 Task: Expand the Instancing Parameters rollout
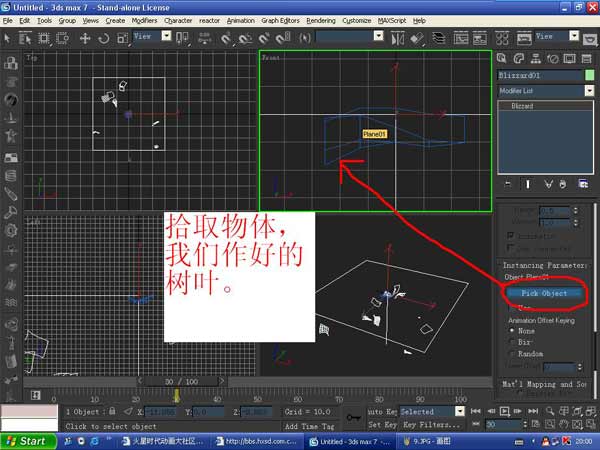tap(544, 265)
